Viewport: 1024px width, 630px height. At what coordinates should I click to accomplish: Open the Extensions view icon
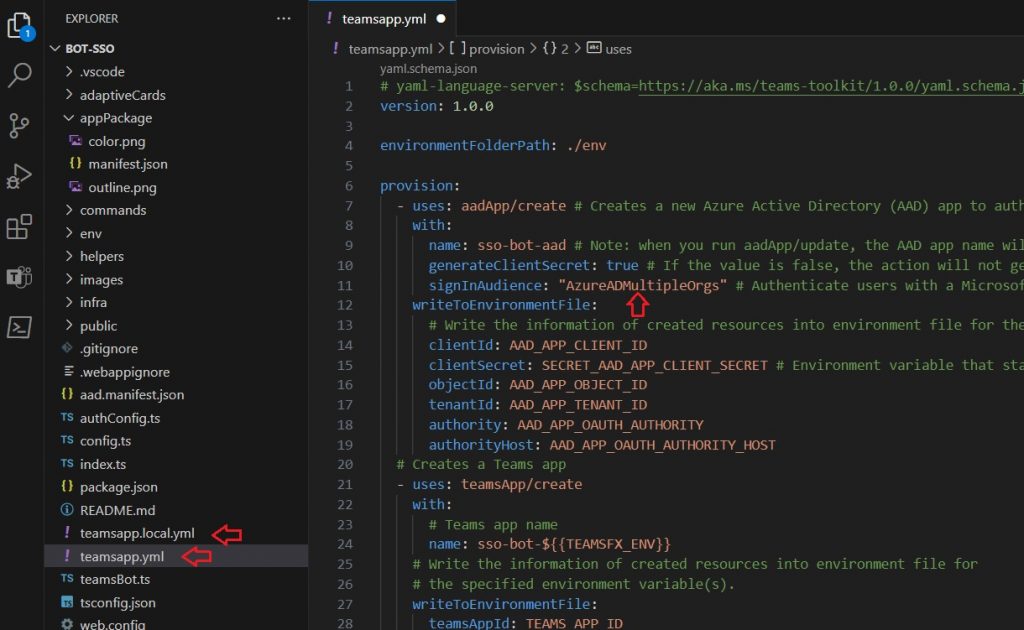[19, 227]
